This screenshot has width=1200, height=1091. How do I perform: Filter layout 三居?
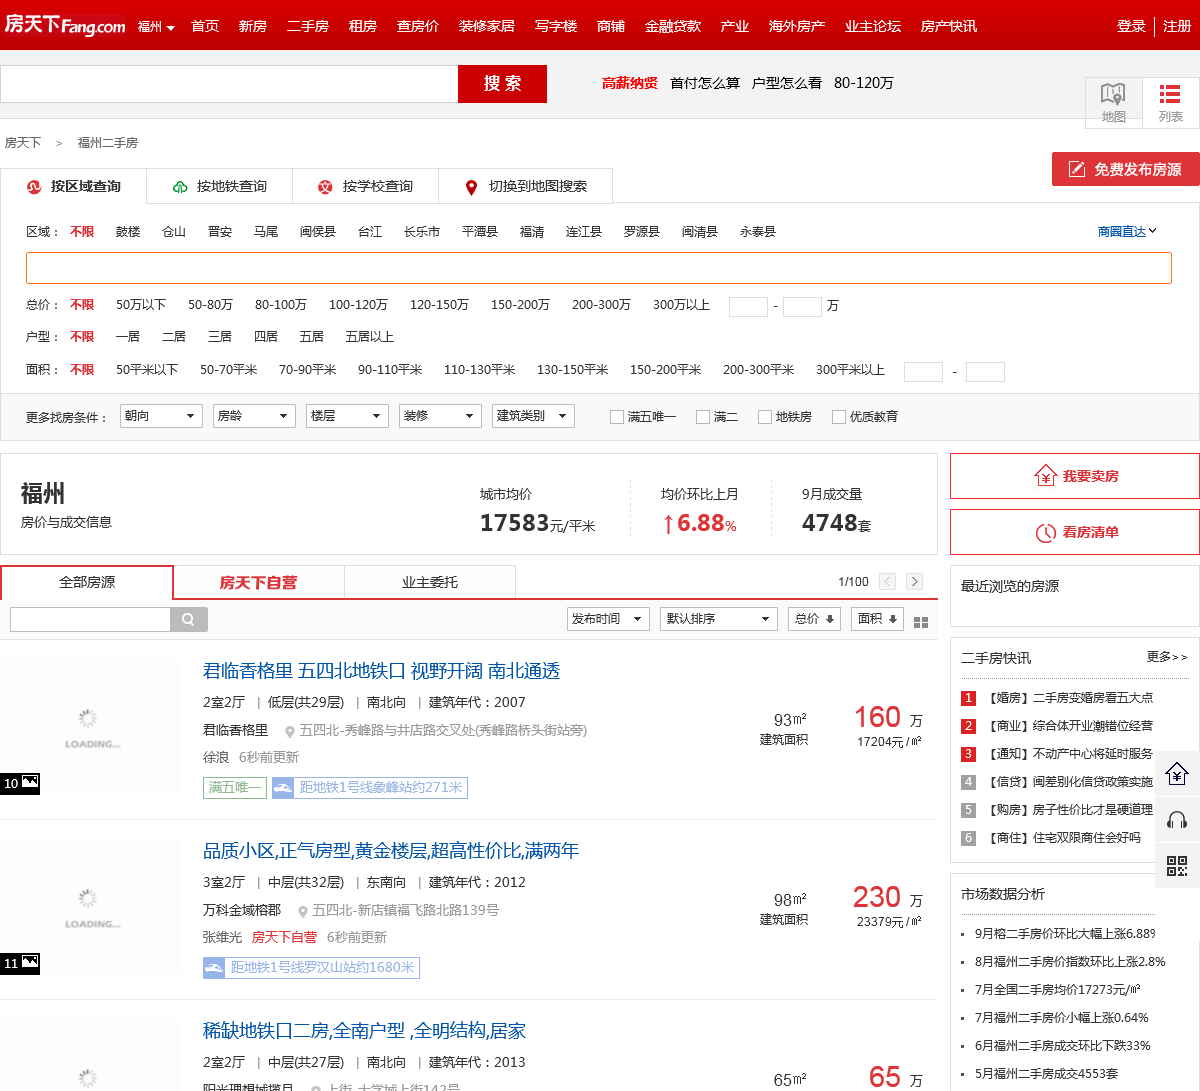pyautogui.click(x=219, y=336)
